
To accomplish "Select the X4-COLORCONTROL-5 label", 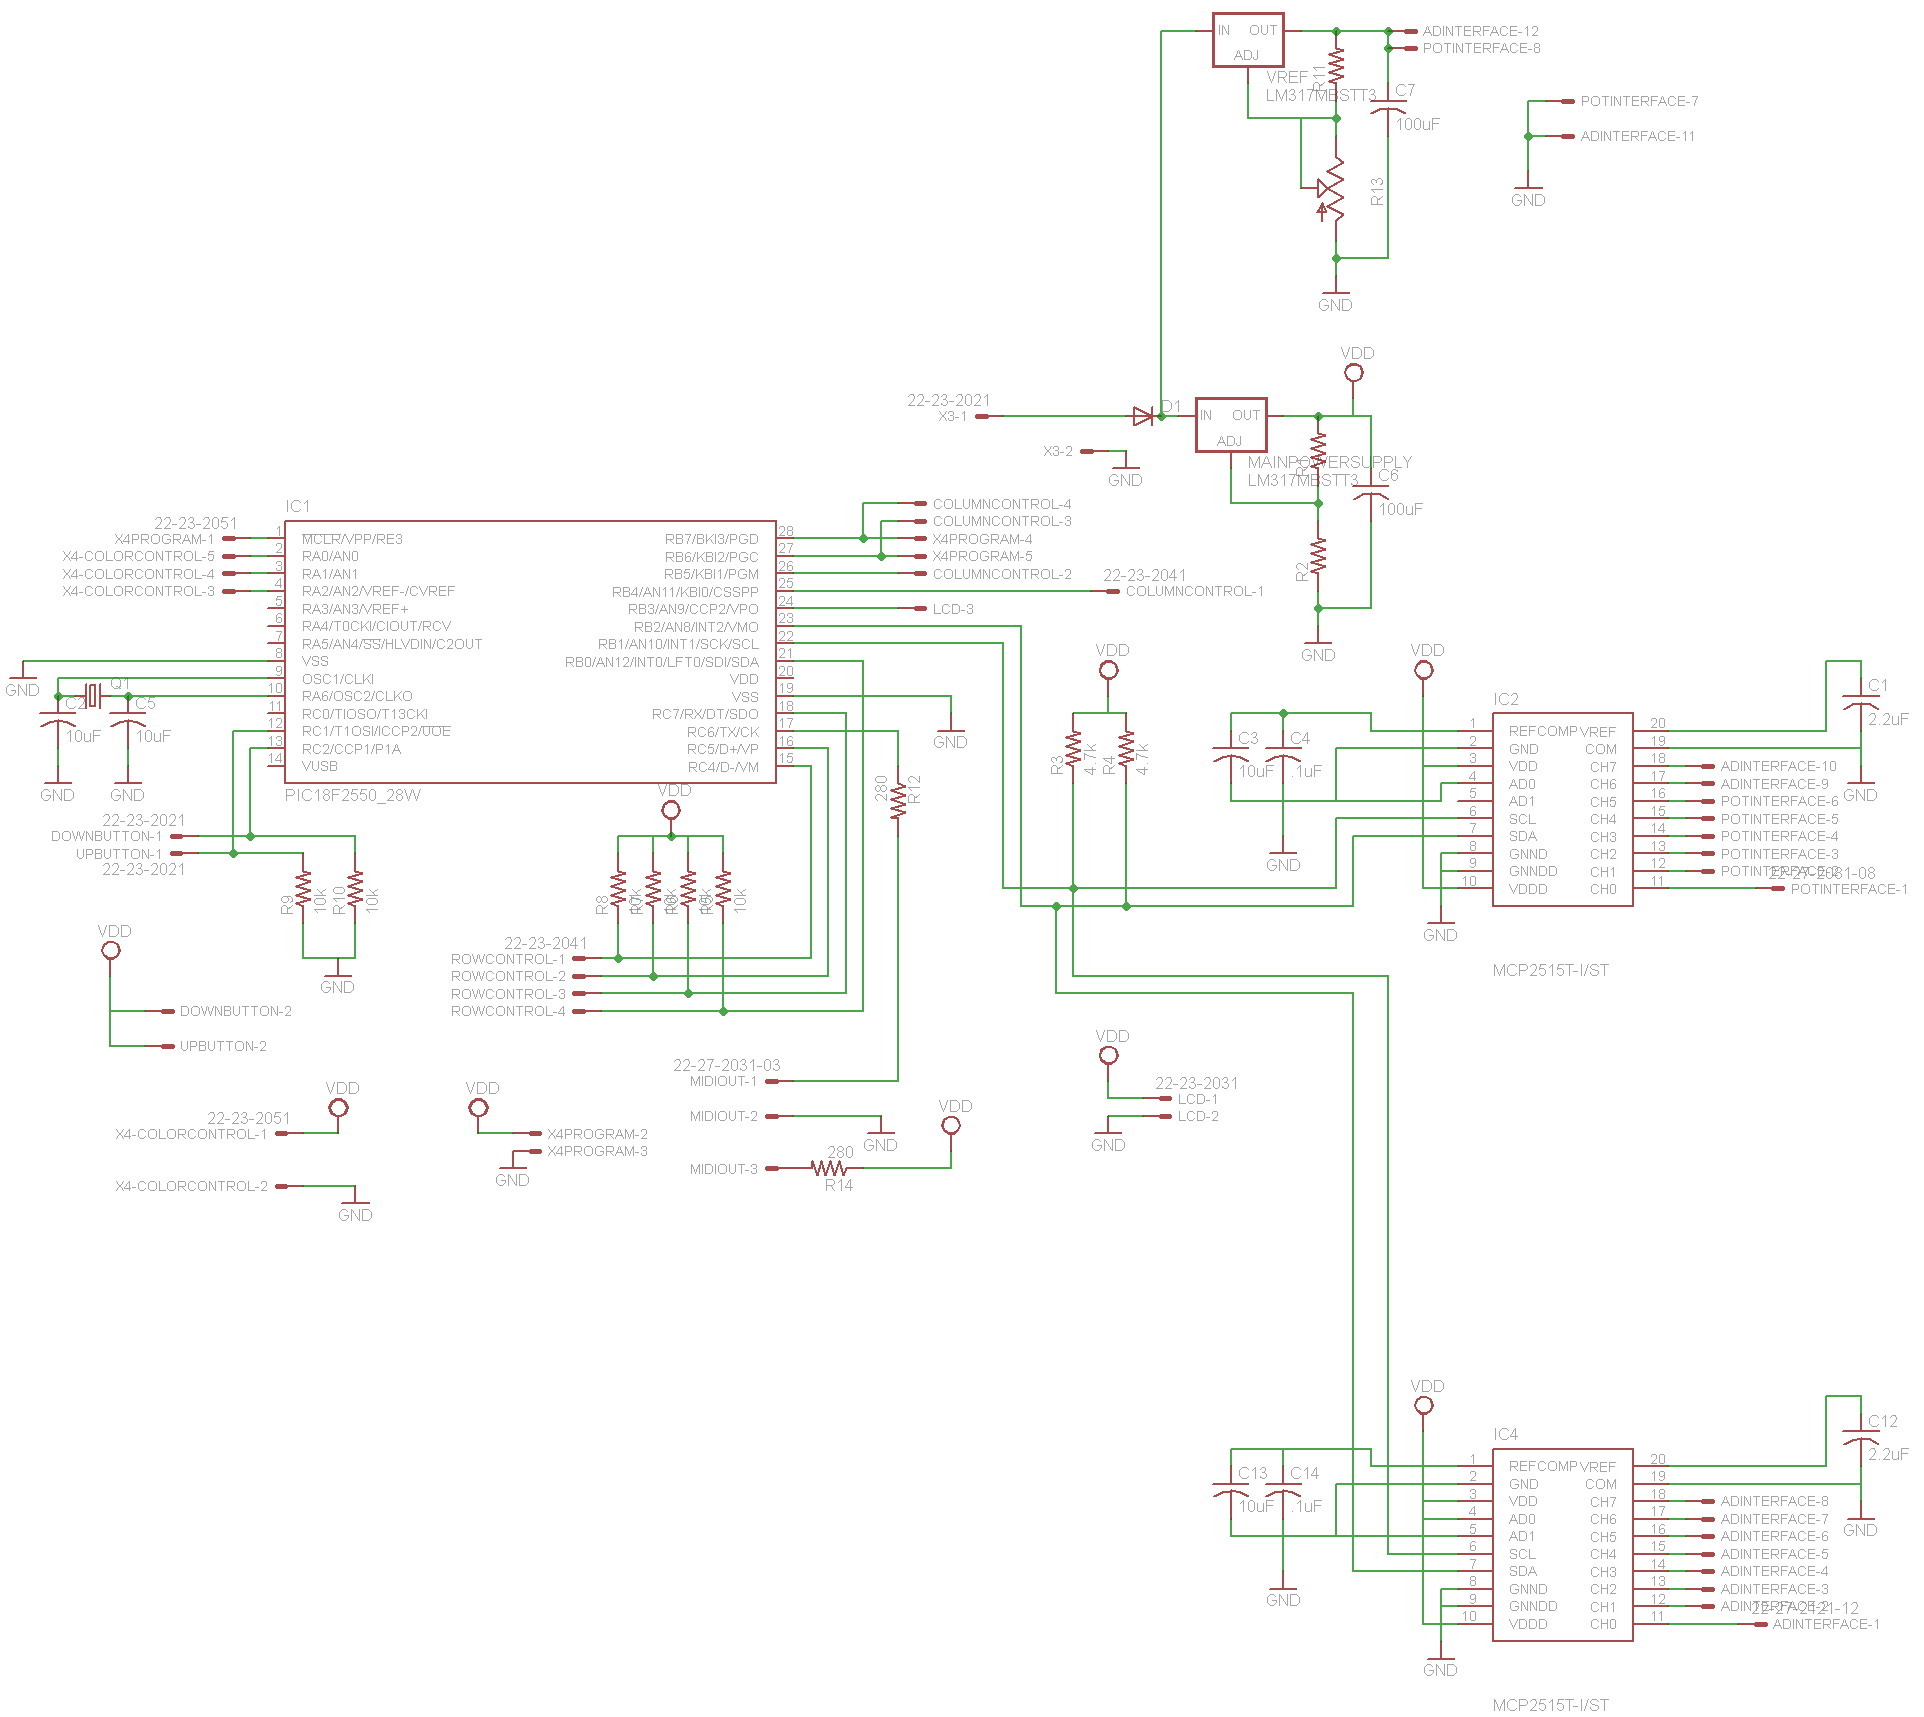I will pyautogui.click(x=138, y=556).
